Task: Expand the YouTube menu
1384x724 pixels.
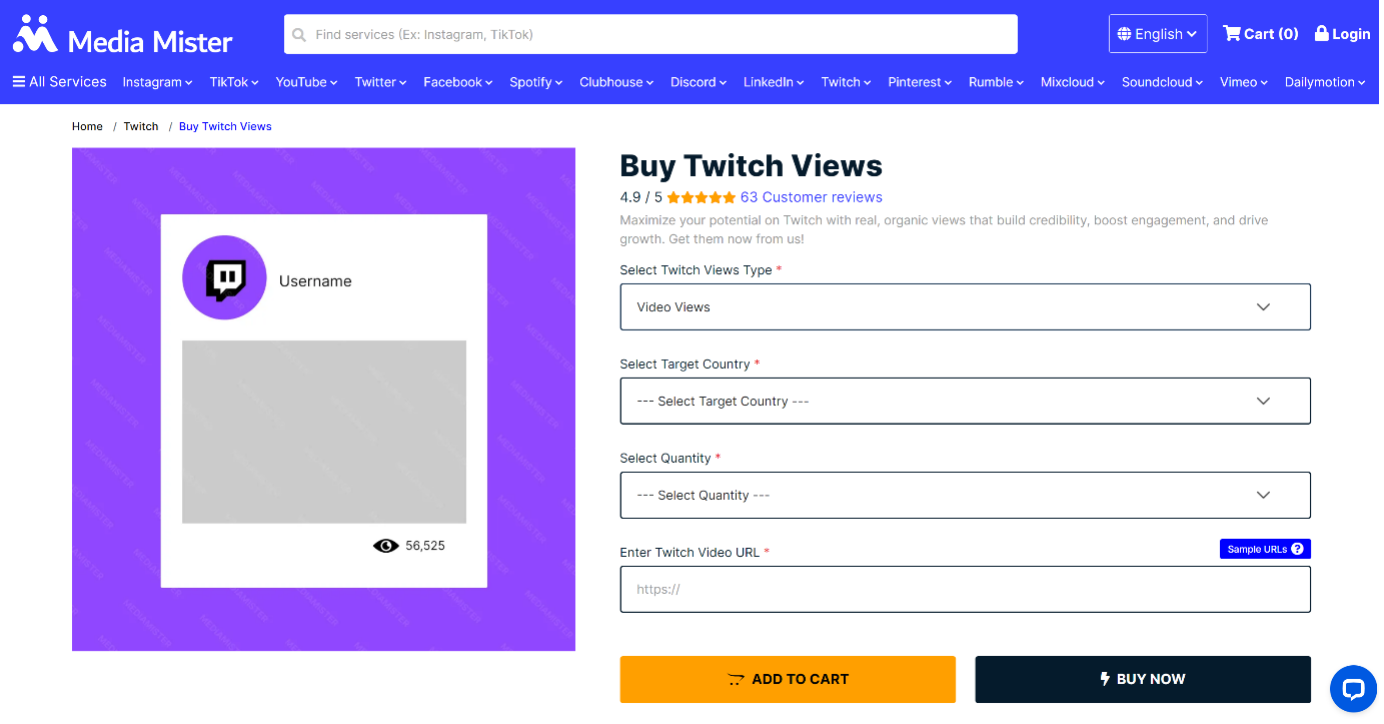Action: [306, 82]
